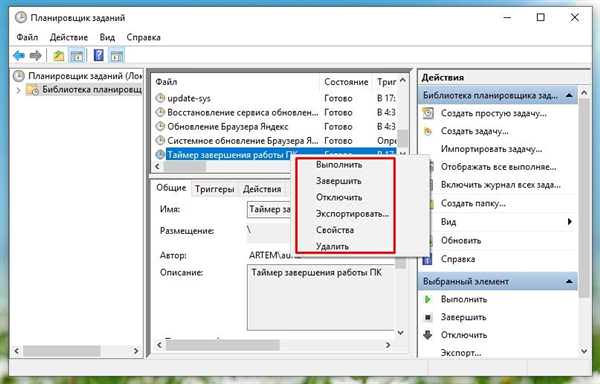Viewport: 600px width, 384px height.
Task: Open the Вид menu in the menu bar
Action: click(107, 37)
